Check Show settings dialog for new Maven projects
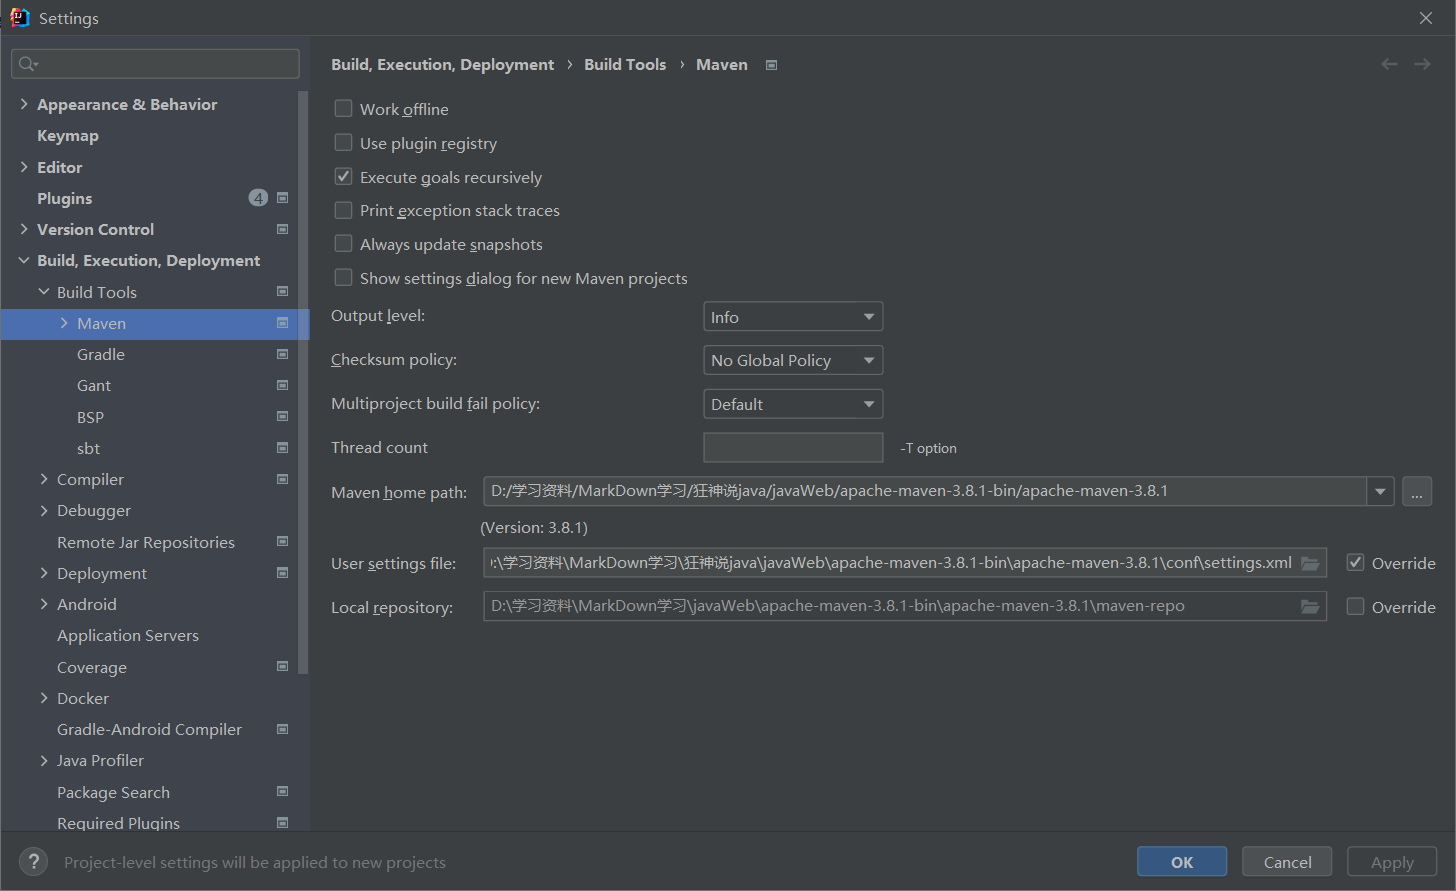Screen dimensions: 1456x891 point(343,277)
